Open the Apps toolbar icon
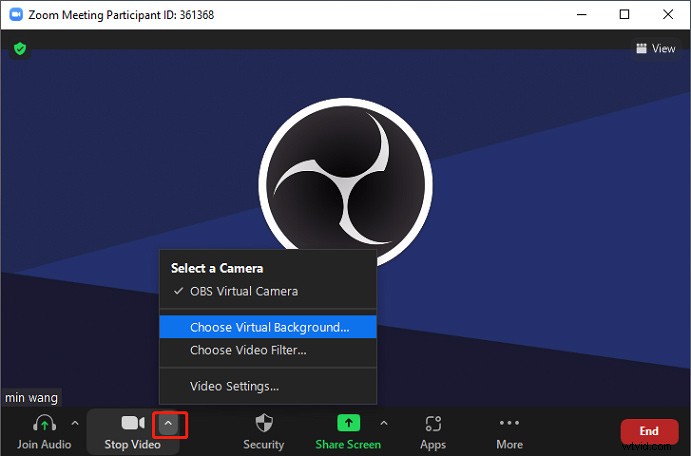Image resolution: width=691 pixels, height=456 pixels. pos(433,423)
